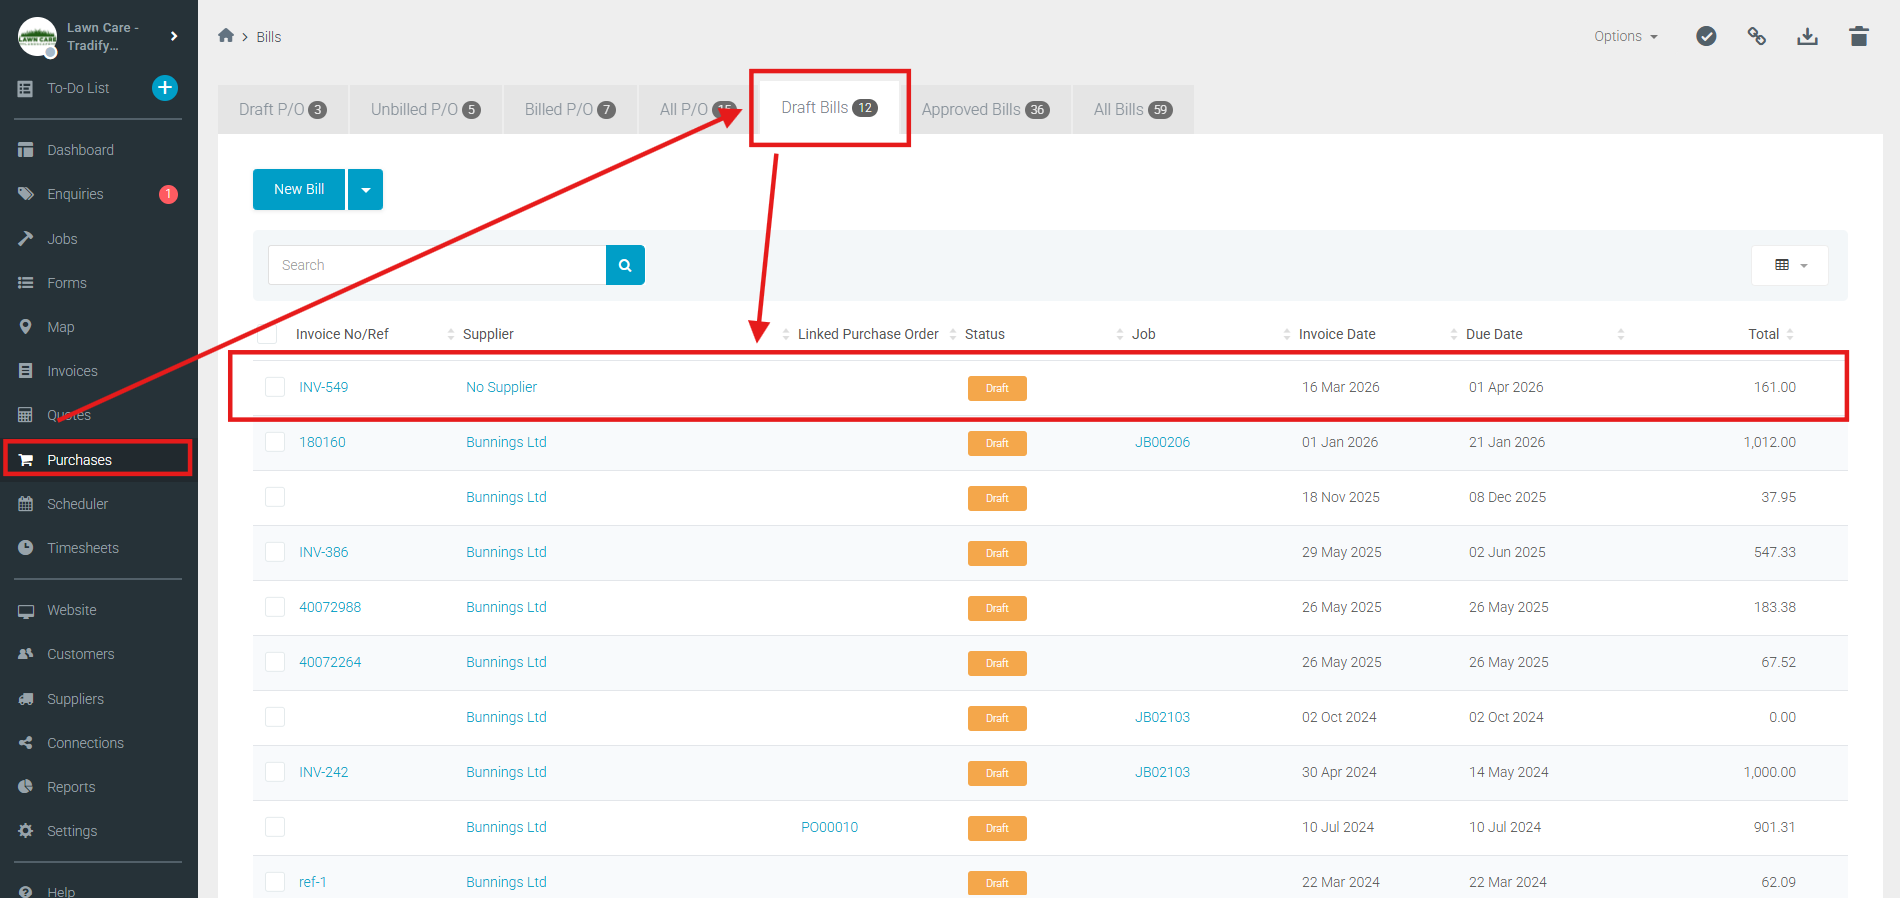The image size is (1900, 898).
Task: Sort by the Supplier column
Action: pos(488,334)
